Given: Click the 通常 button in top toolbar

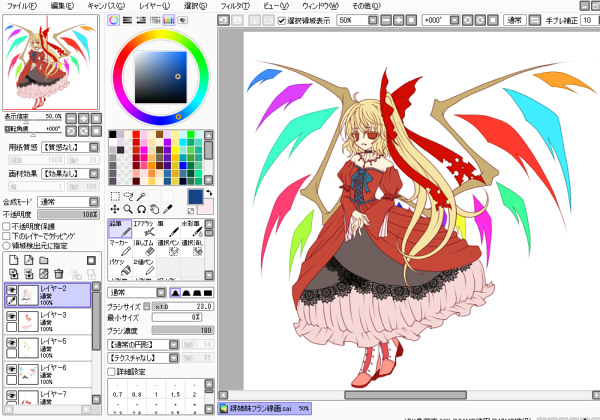Looking at the screenshot, I should 514,20.
